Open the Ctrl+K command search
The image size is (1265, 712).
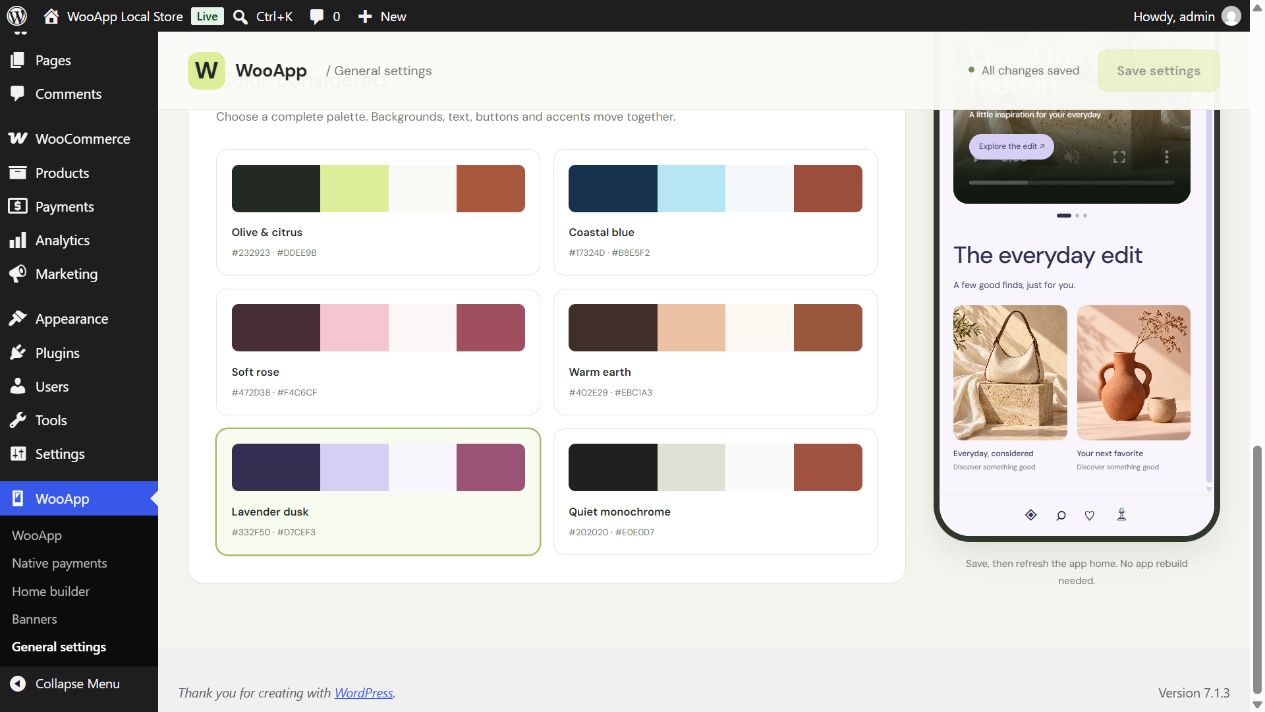click(x=262, y=16)
